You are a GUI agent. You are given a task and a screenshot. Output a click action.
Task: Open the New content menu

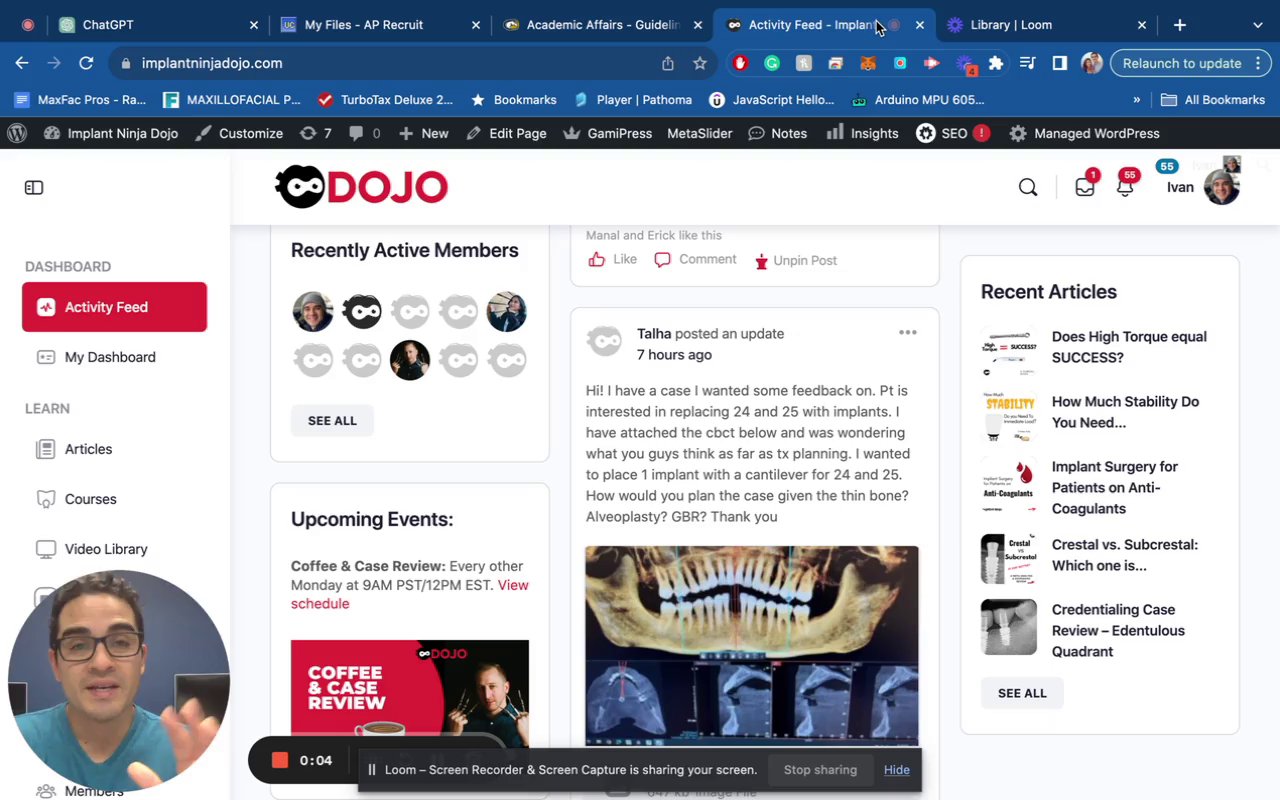point(423,133)
